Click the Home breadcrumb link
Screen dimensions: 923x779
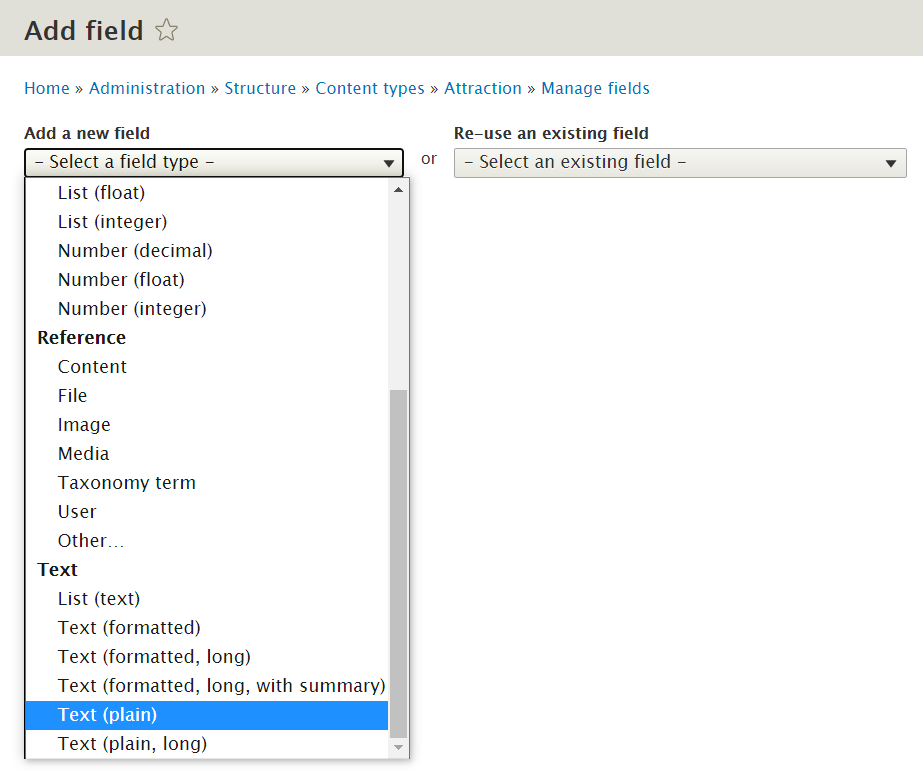(x=47, y=88)
